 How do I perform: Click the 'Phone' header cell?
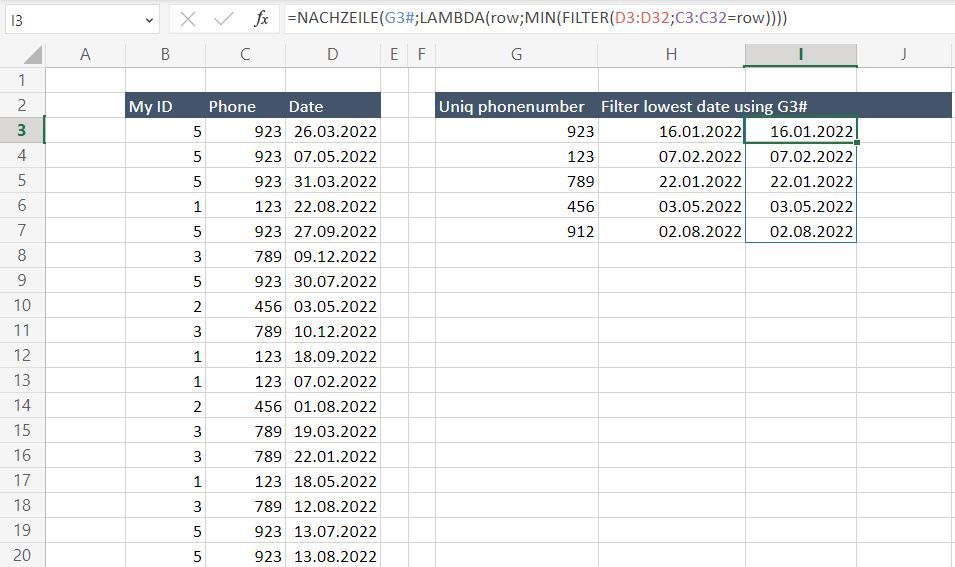[245, 105]
